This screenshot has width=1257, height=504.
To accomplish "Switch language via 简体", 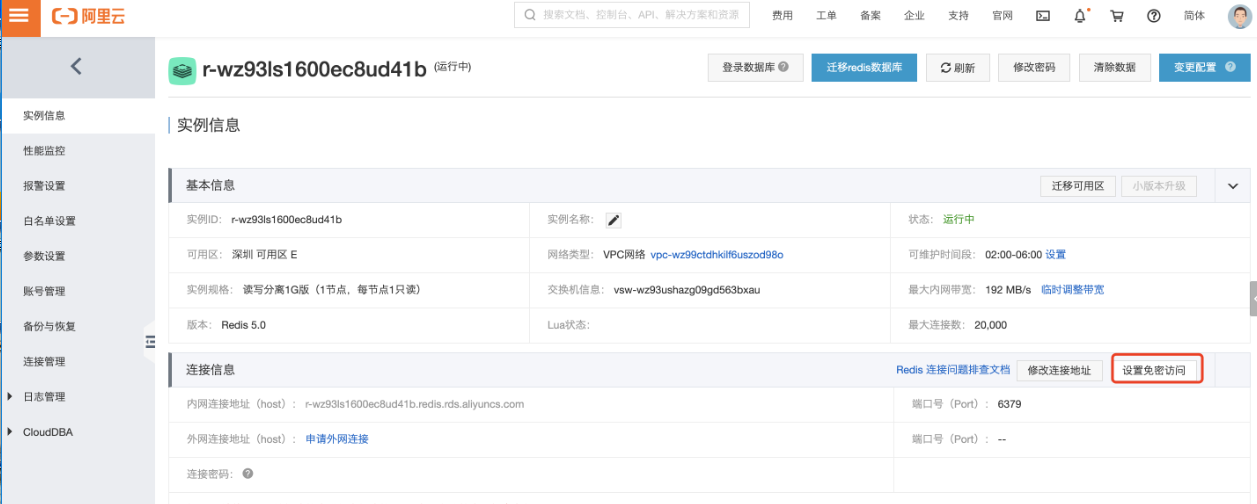I will [1194, 16].
